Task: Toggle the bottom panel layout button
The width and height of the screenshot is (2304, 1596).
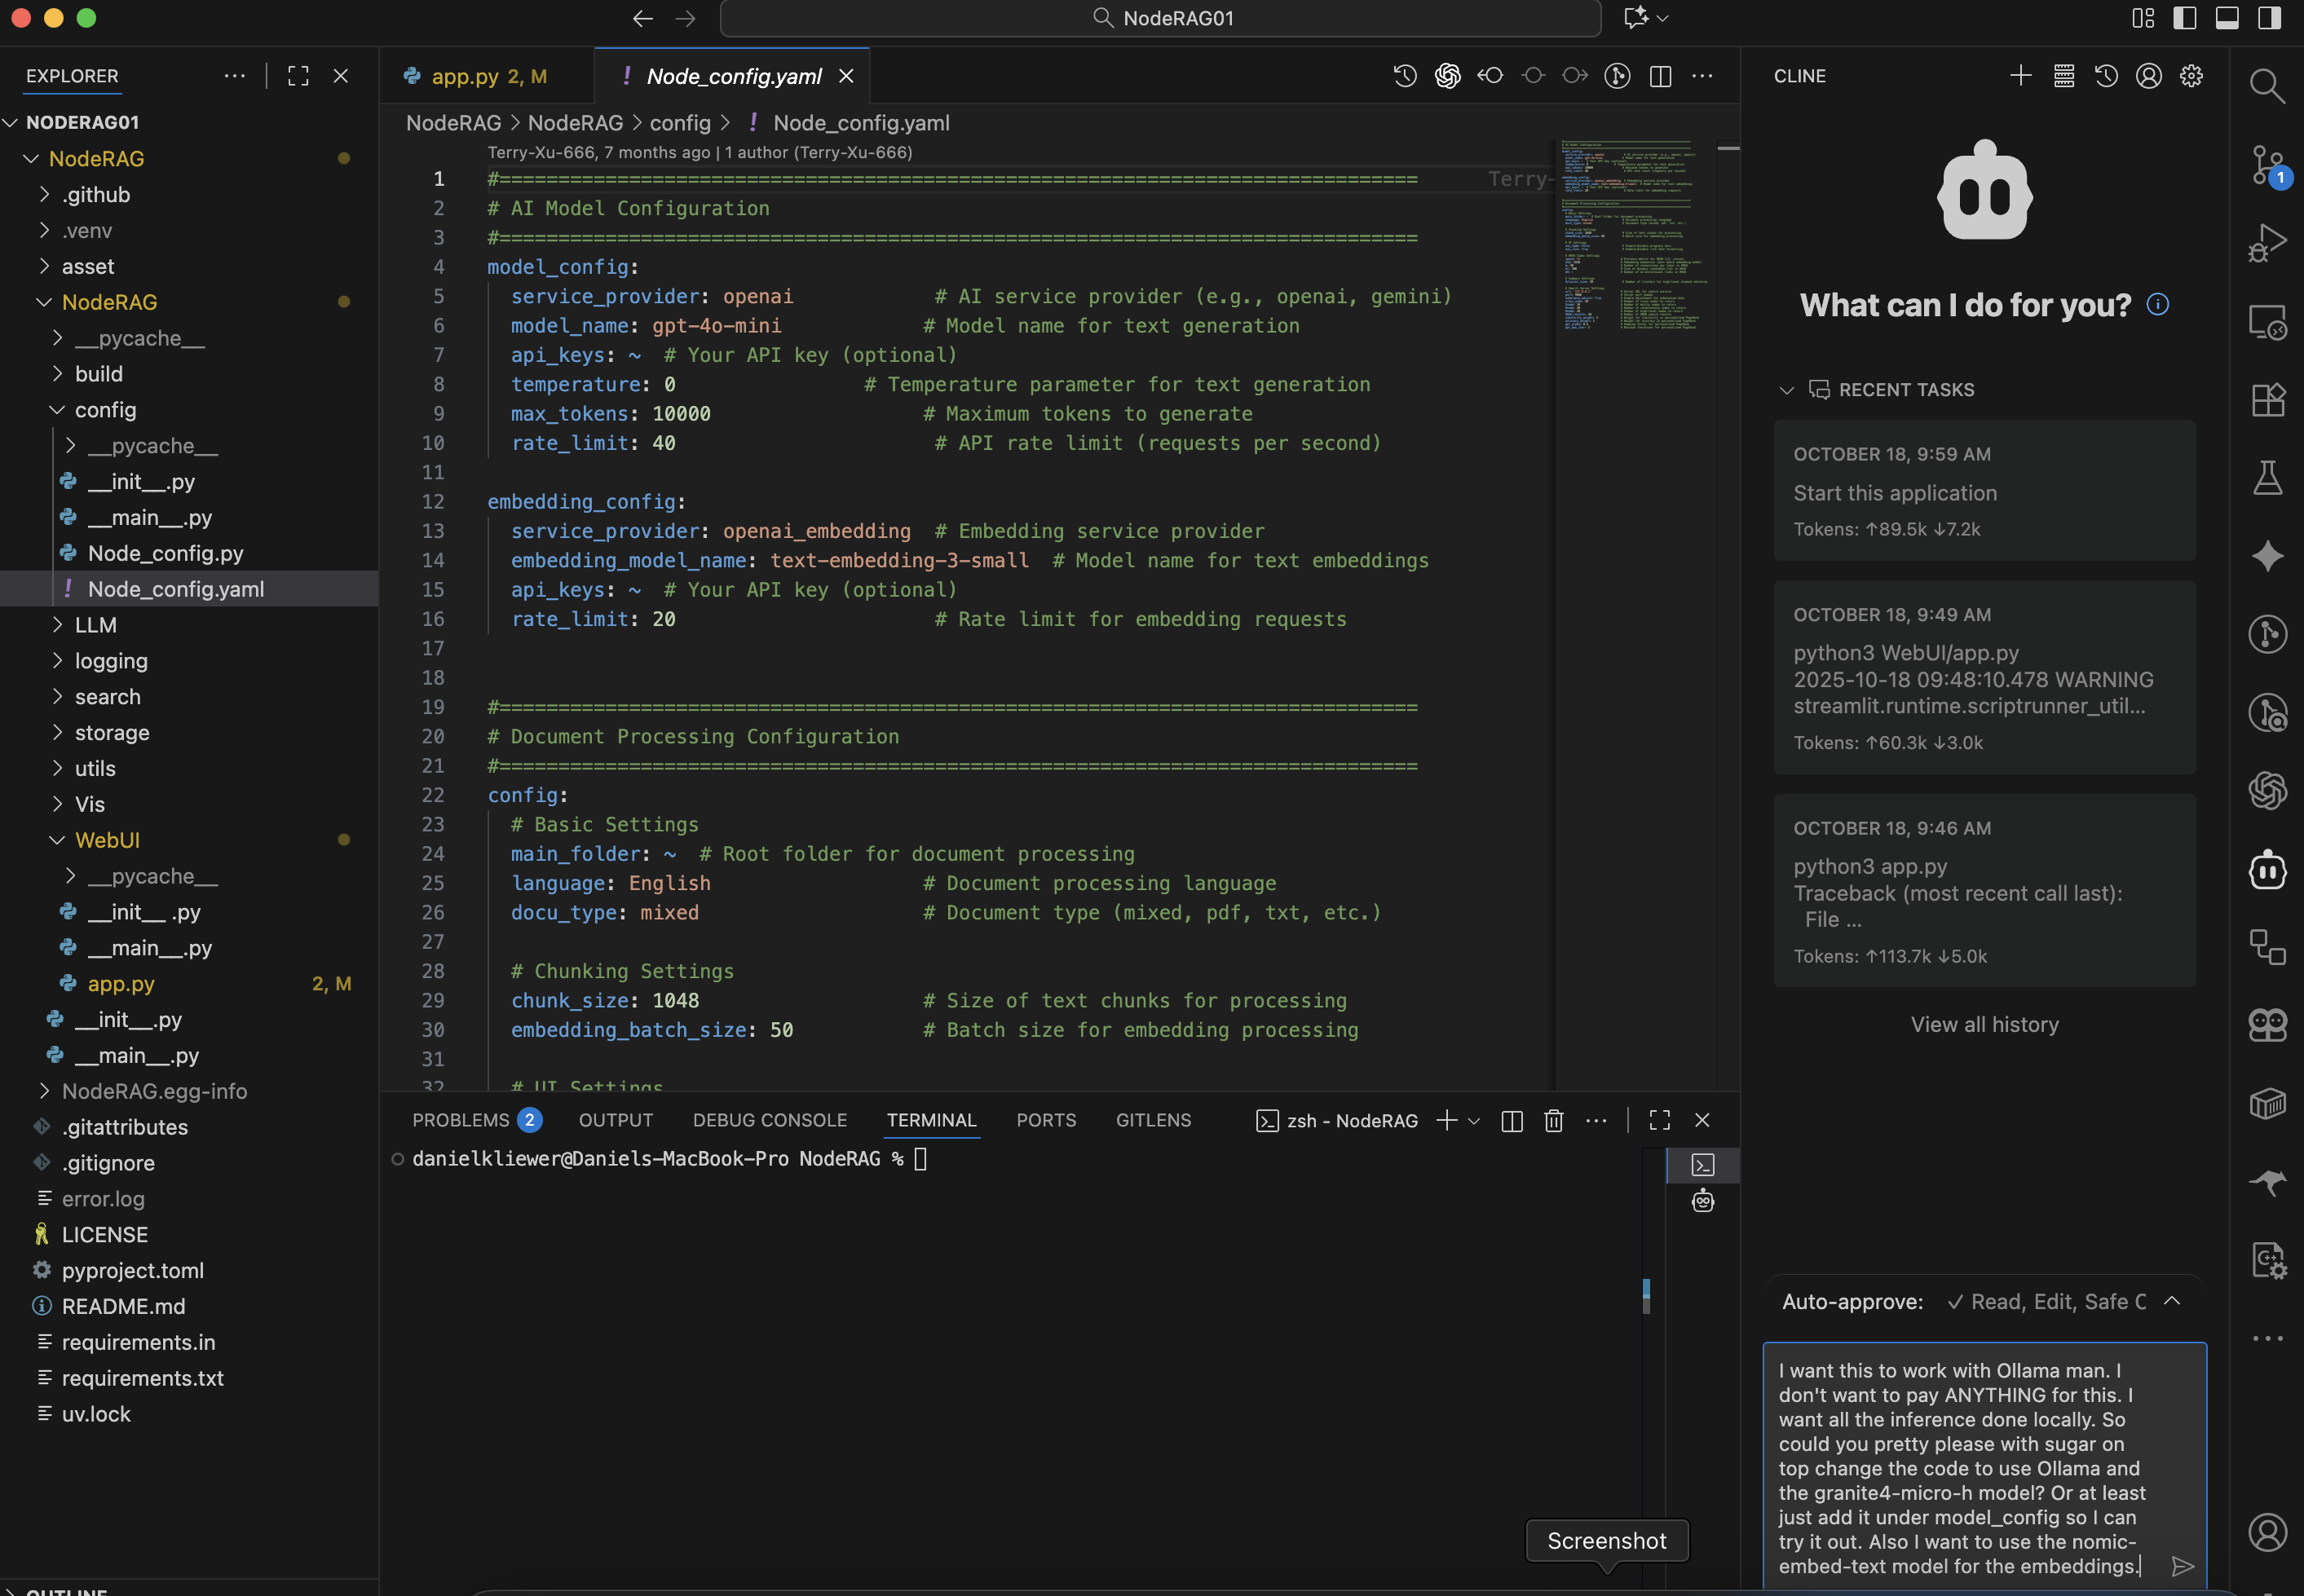Action: 2227,18
